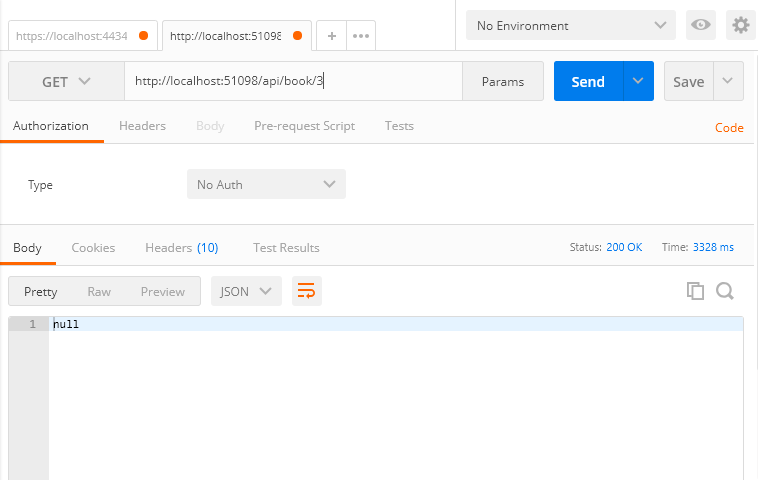Viewport: 758px width, 480px height.
Task: Open the No Auth type dropdown
Action: pyautogui.click(x=266, y=184)
